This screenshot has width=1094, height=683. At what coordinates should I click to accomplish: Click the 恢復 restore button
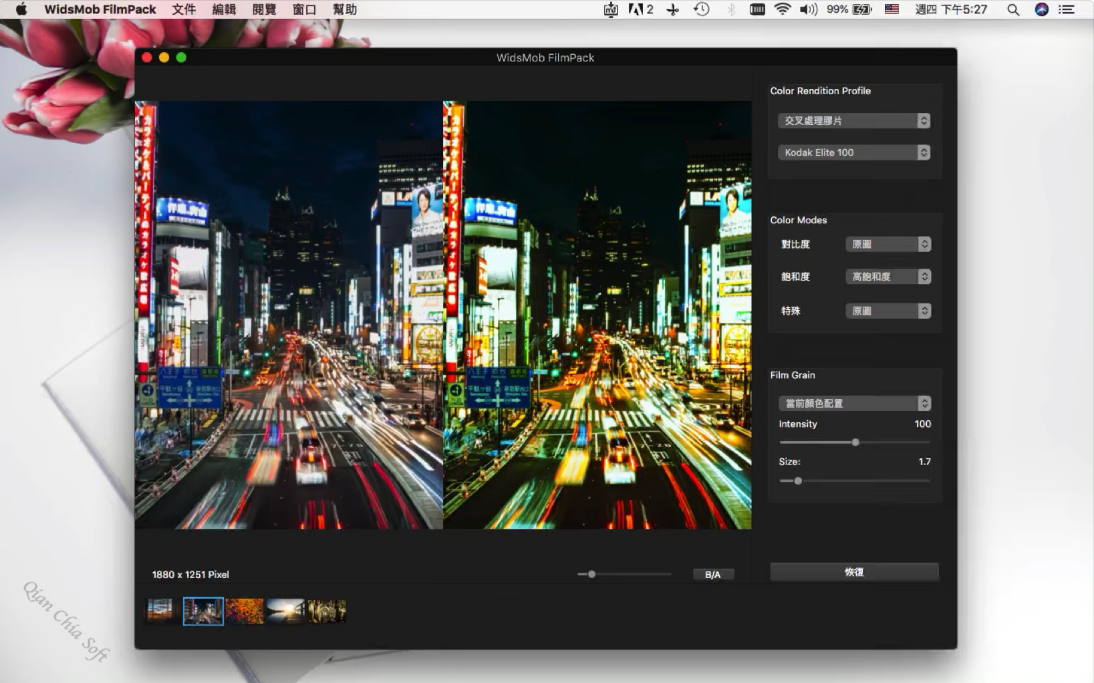(x=854, y=572)
